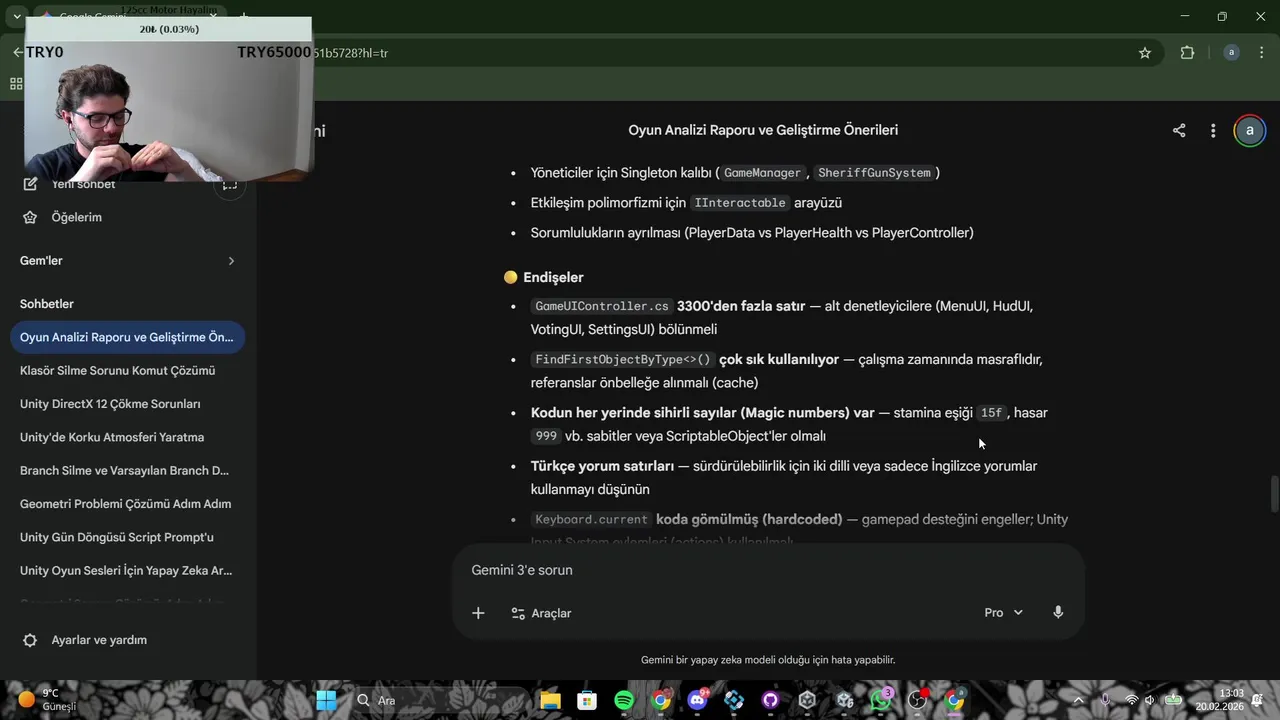Image resolution: width=1280 pixels, height=720 pixels.
Task: Click the Öğelerim link
Action: [x=77, y=217]
